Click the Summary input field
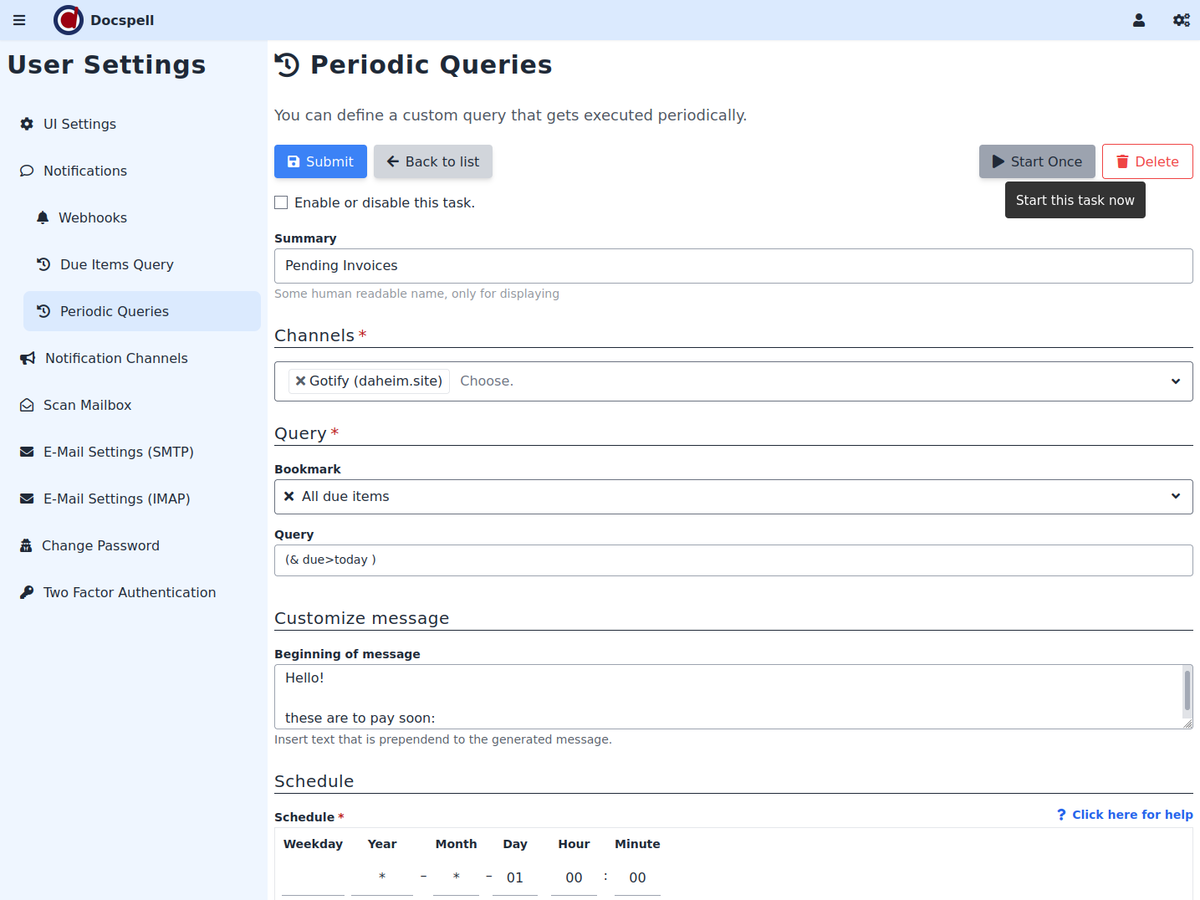 [x=732, y=266]
